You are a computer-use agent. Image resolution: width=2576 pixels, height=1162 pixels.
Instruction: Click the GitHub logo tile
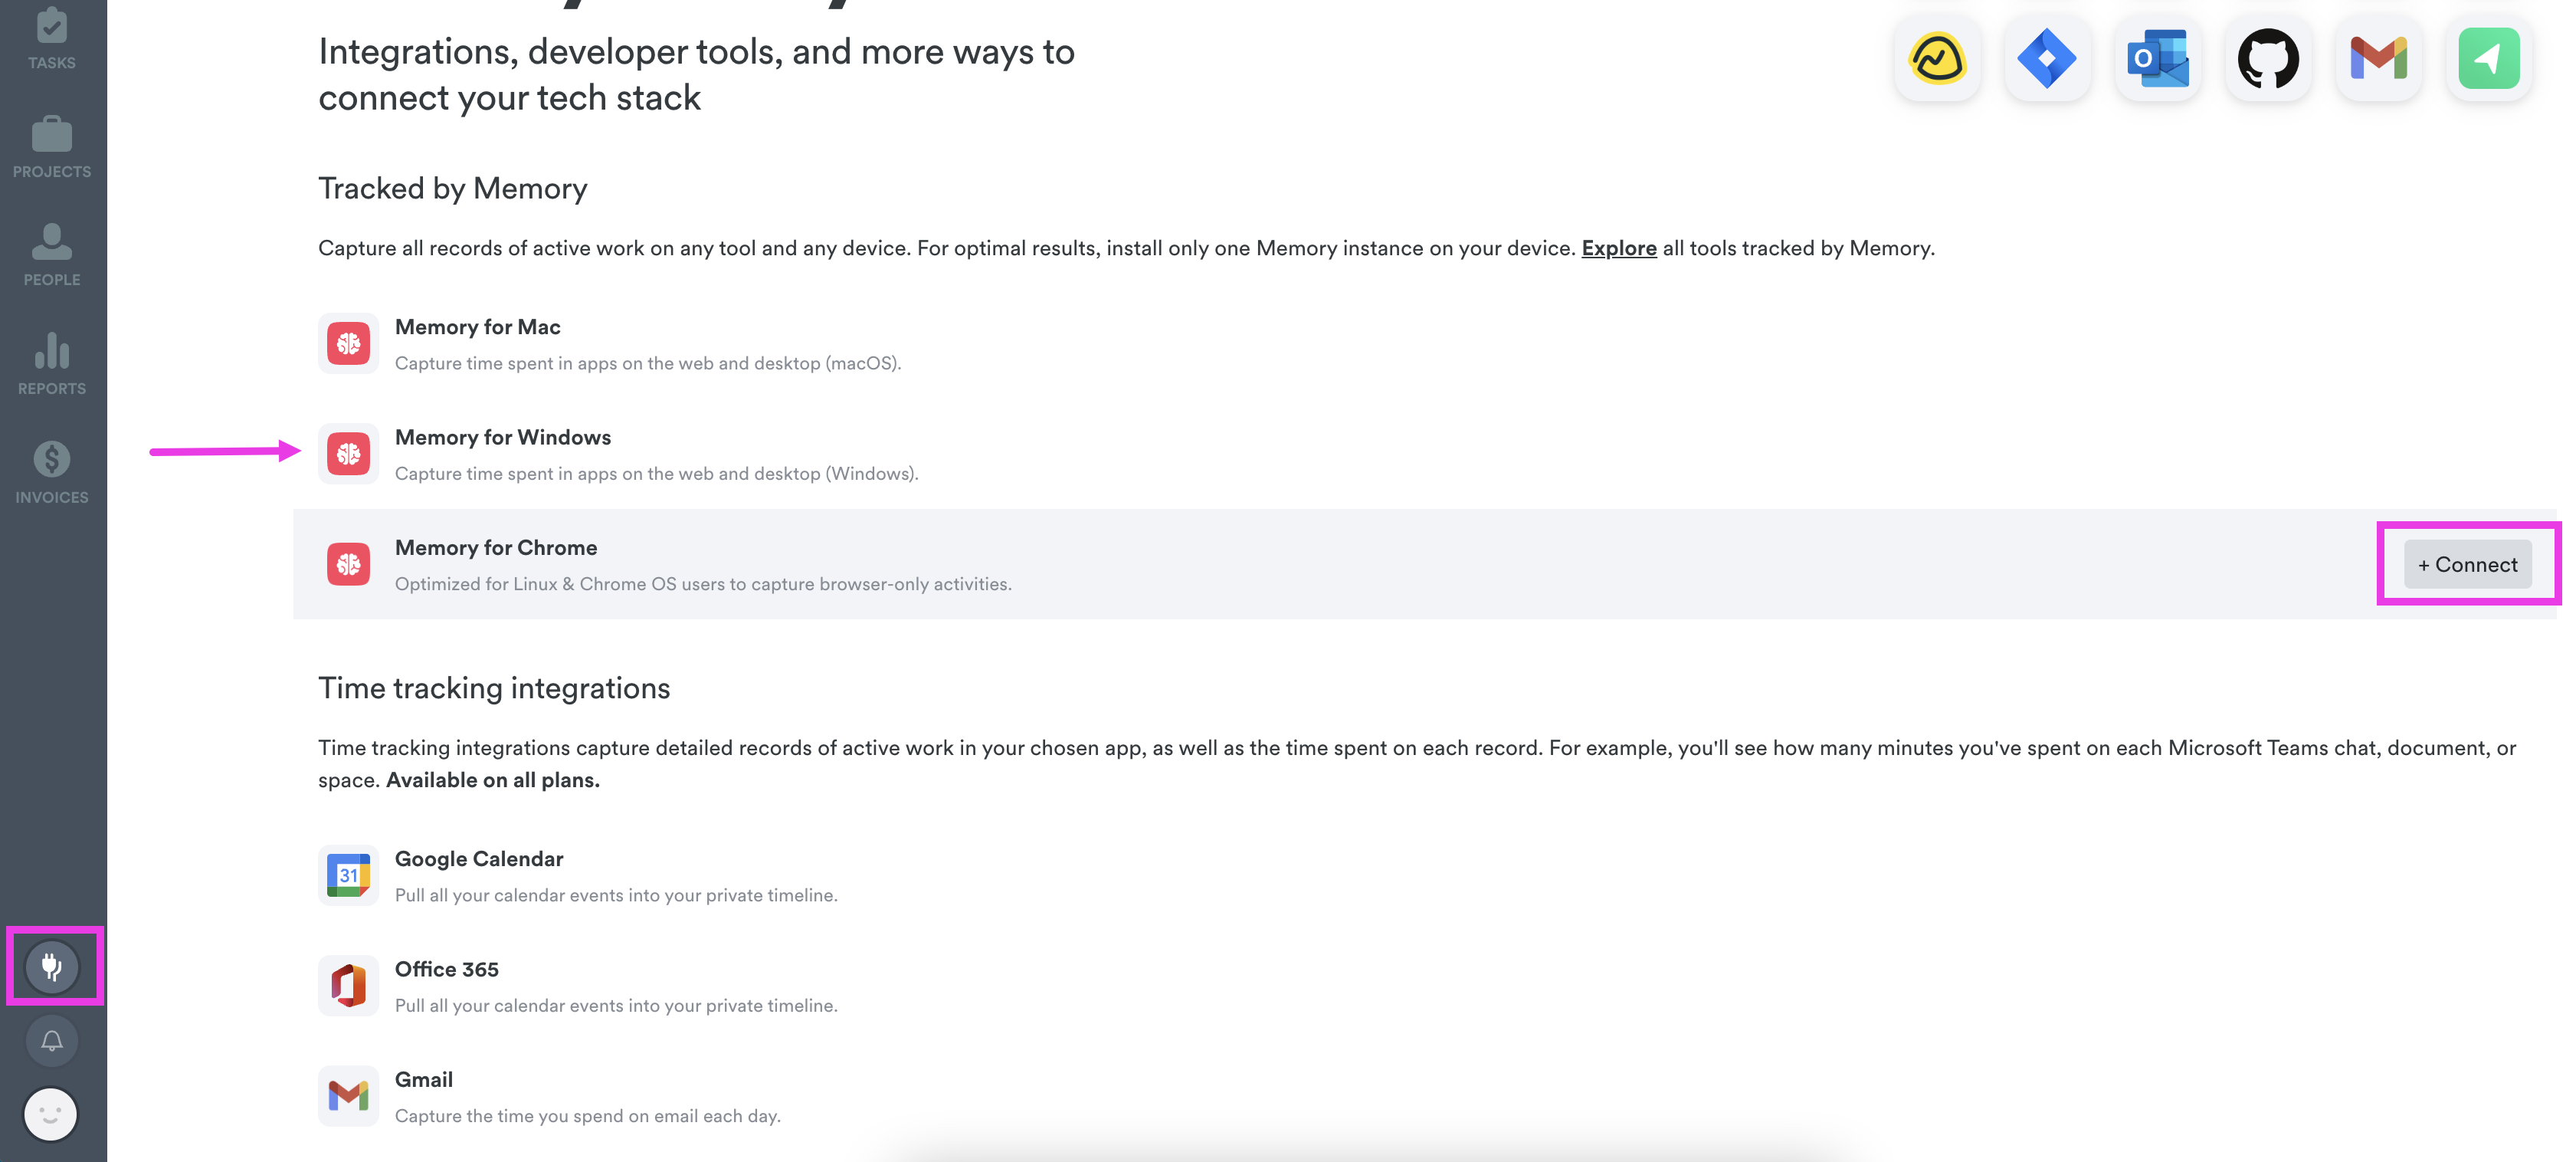[x=2267, y=59]
